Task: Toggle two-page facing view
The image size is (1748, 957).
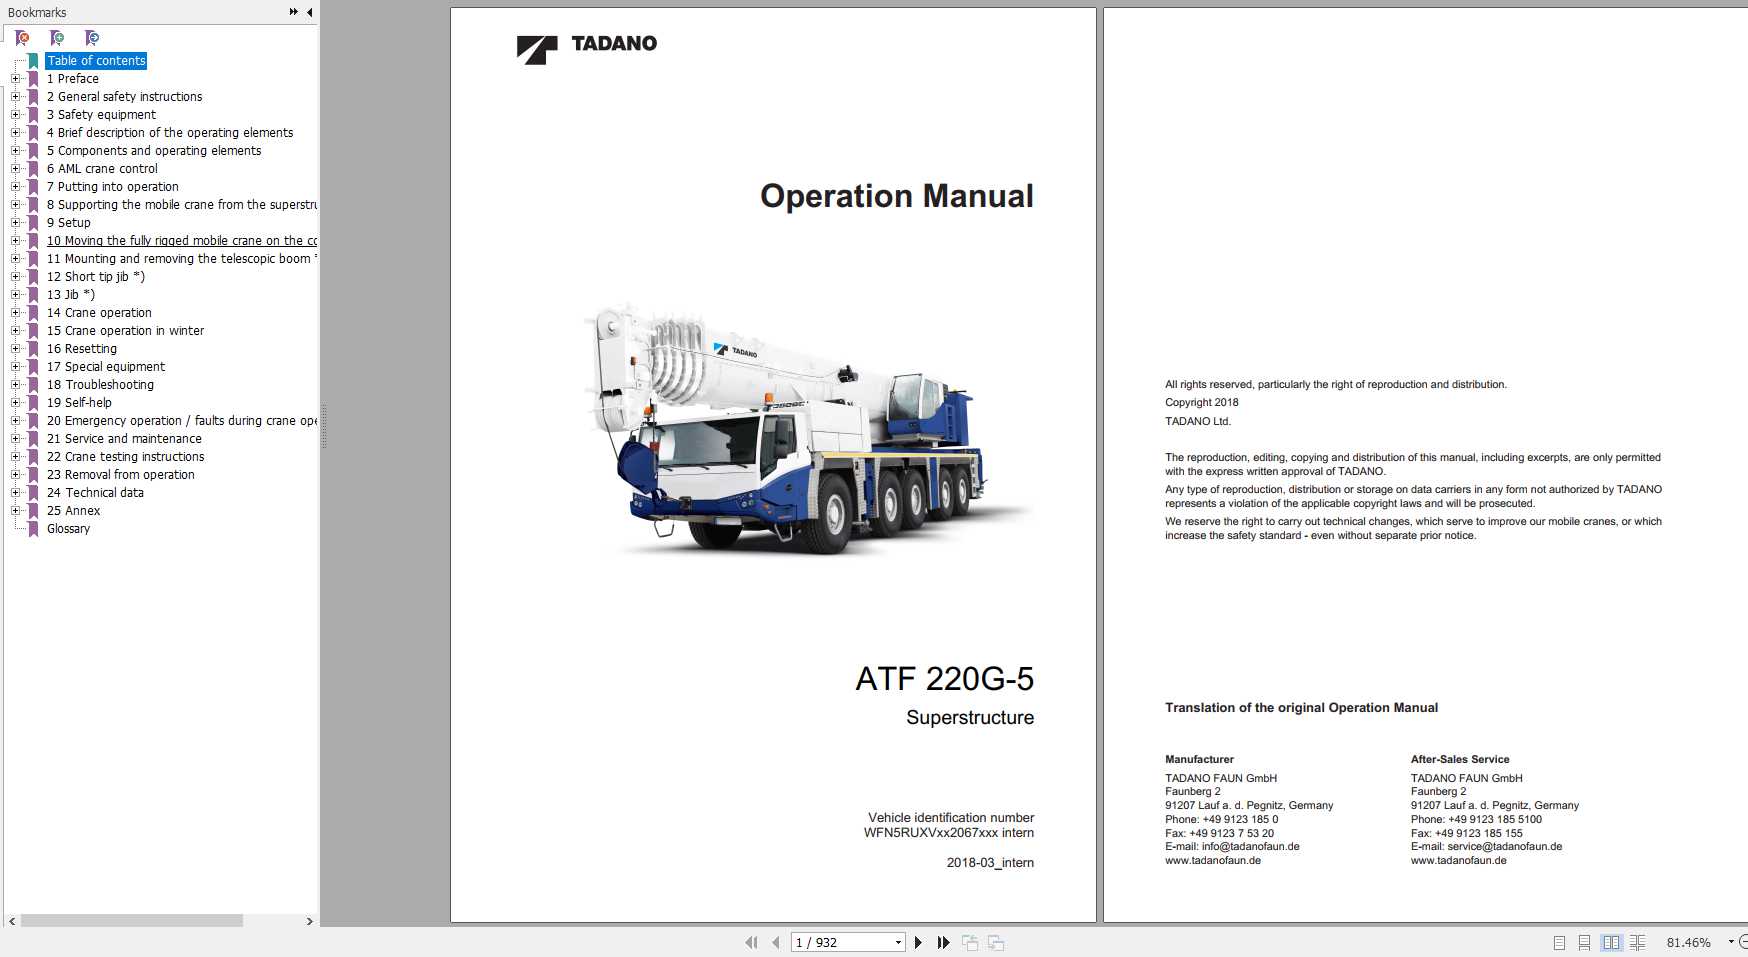Action: [x=1611, y=942]
